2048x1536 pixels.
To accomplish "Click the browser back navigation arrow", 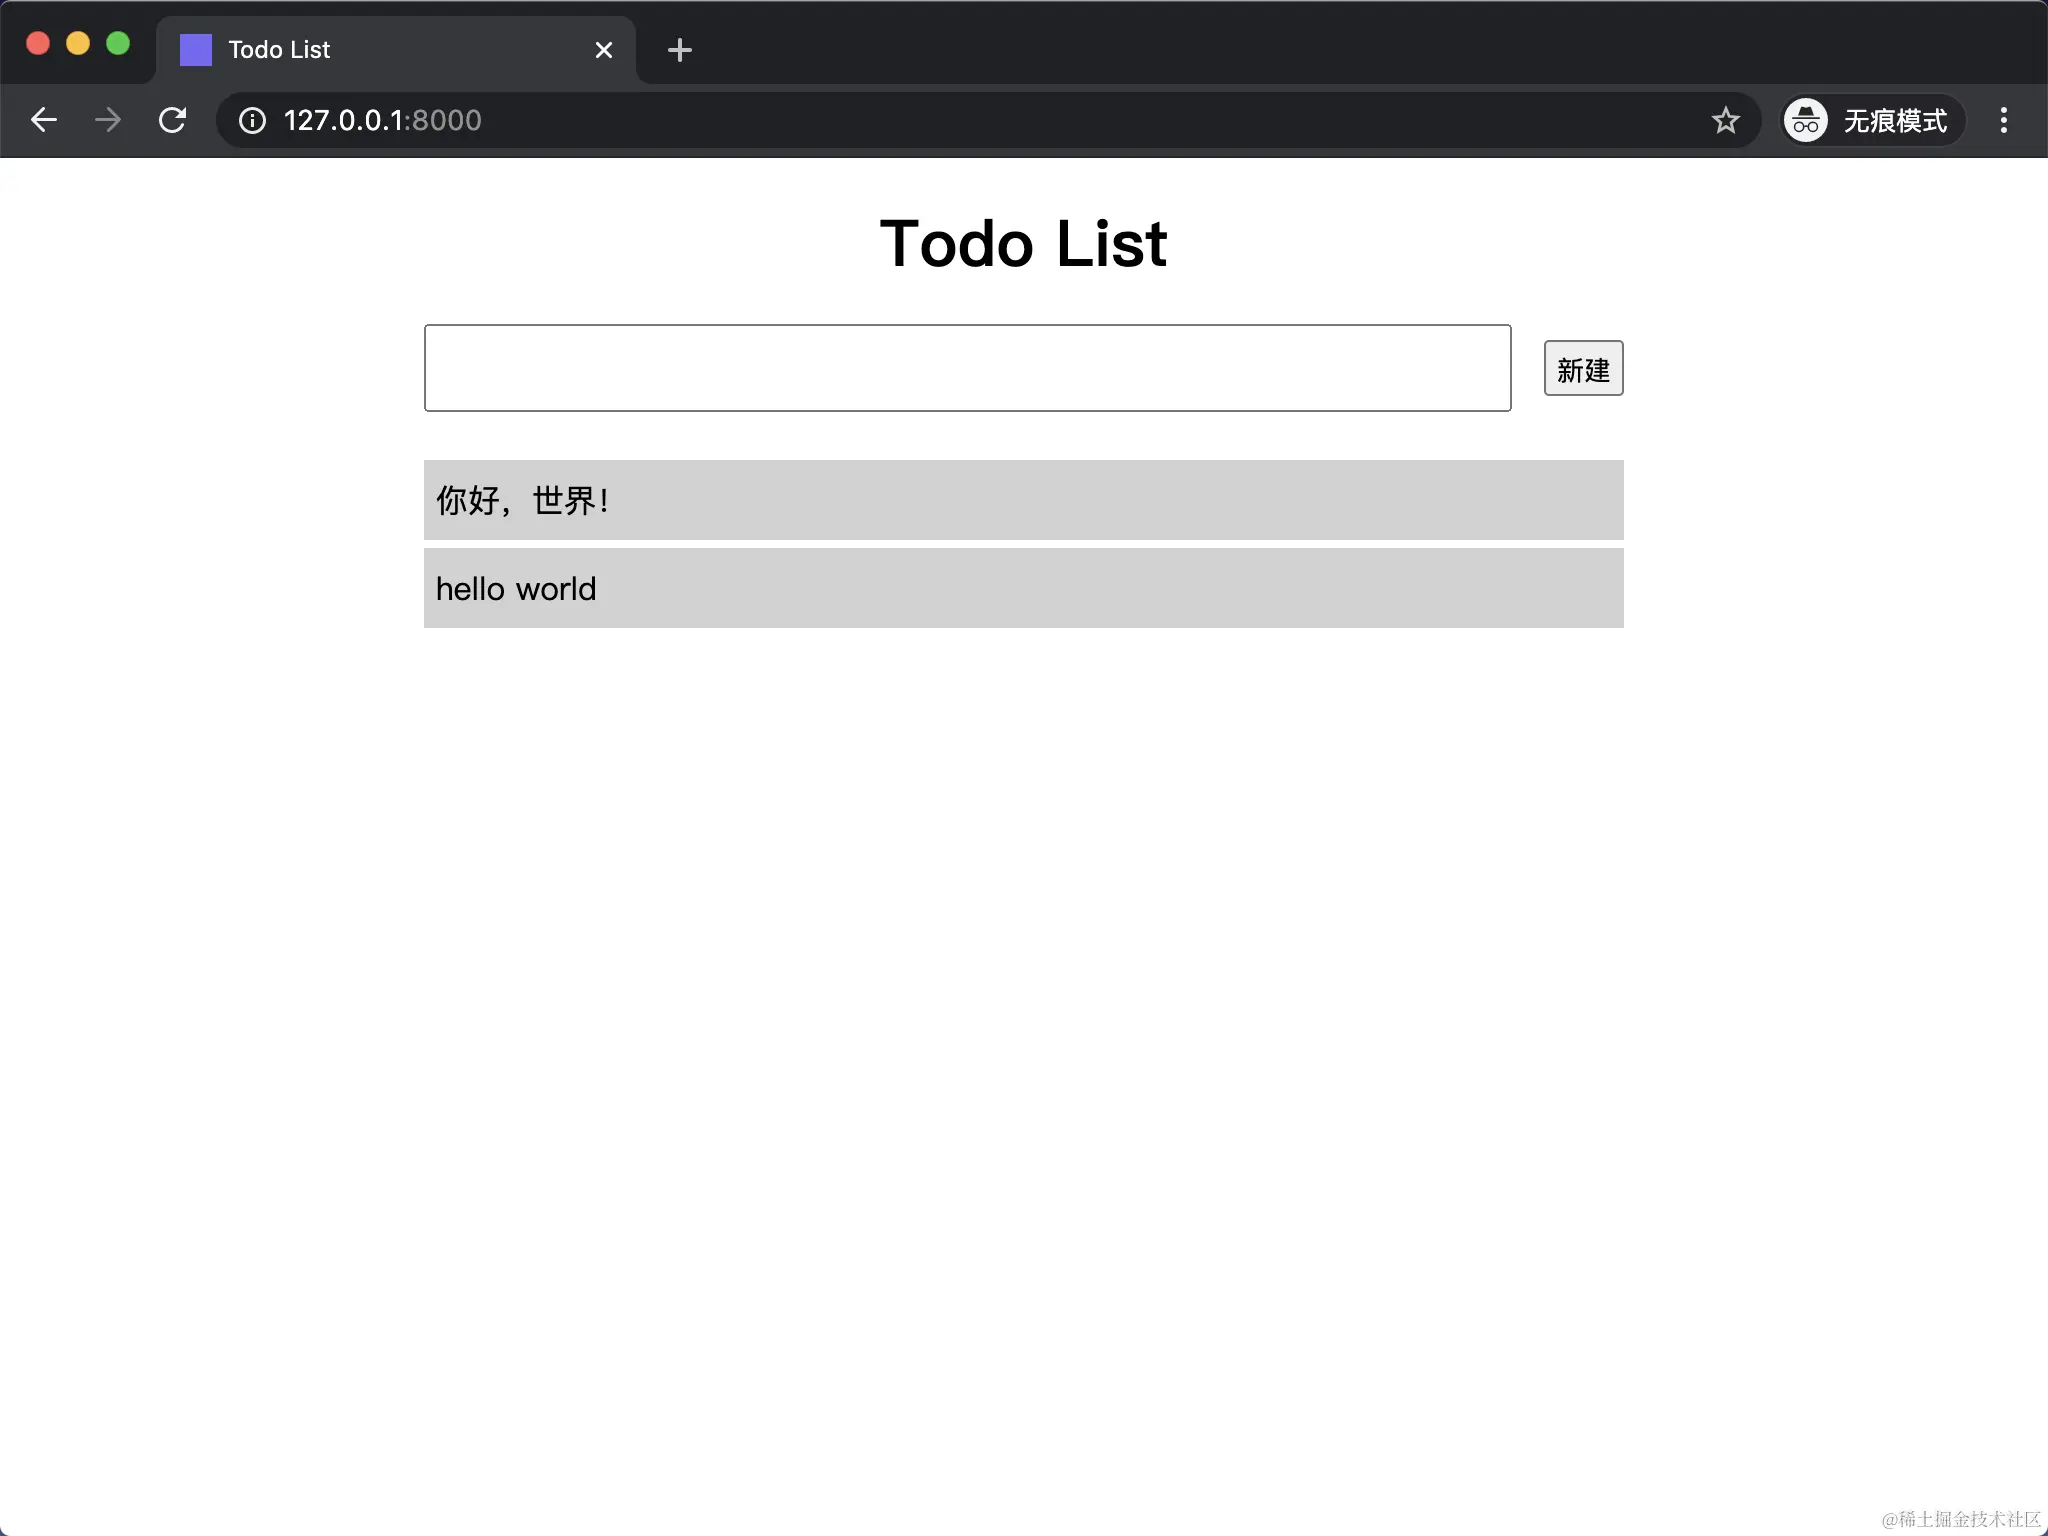I will pyautogui.click(x=44, y=120).
